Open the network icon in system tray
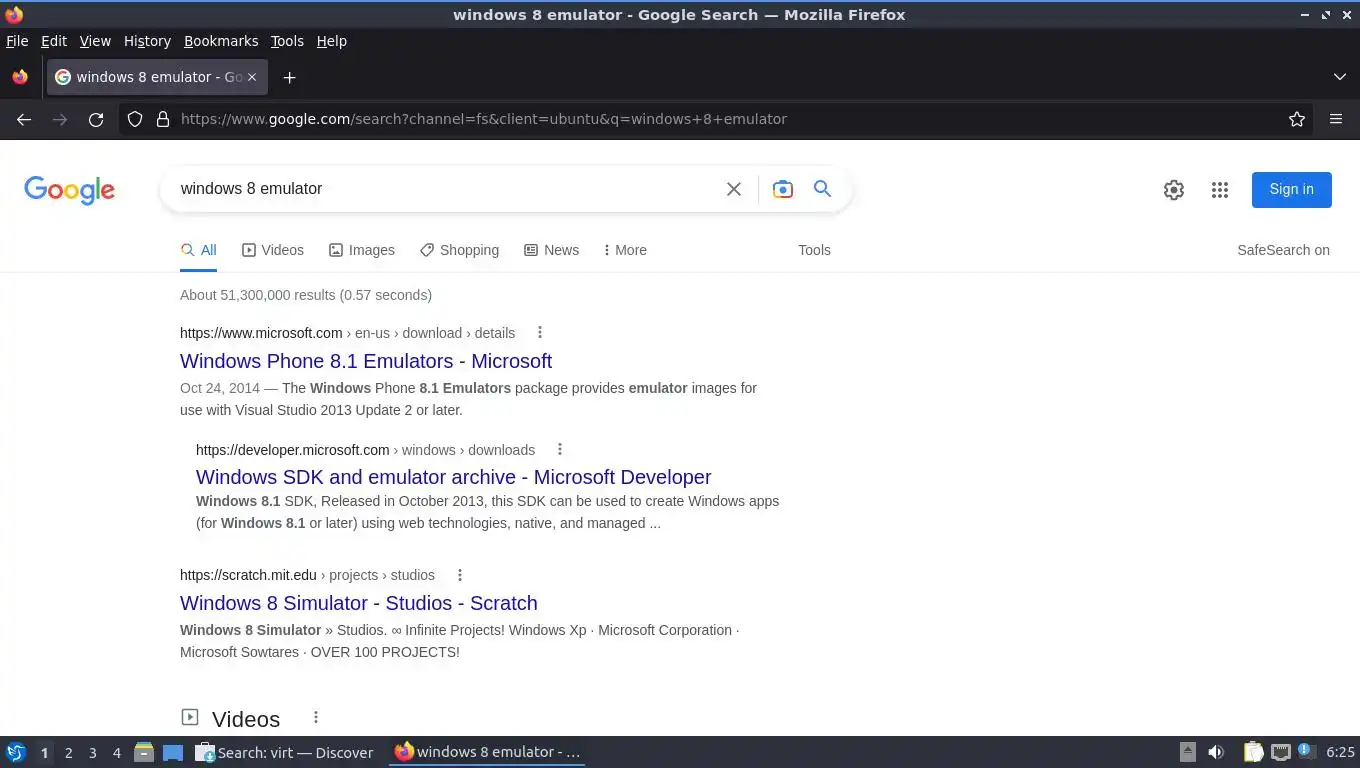The image size is (1360, 768). point(1281,752)
